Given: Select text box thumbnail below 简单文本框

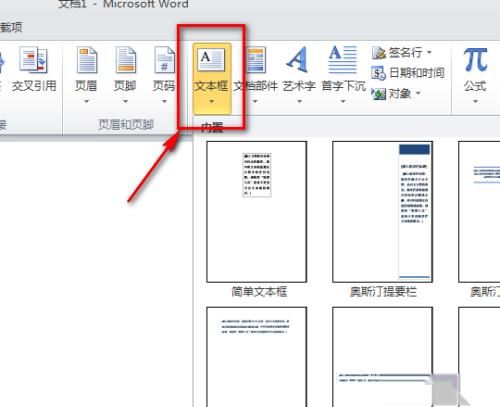Looking at the screenshot, I should pyautogui.click(x=257, y=357).
